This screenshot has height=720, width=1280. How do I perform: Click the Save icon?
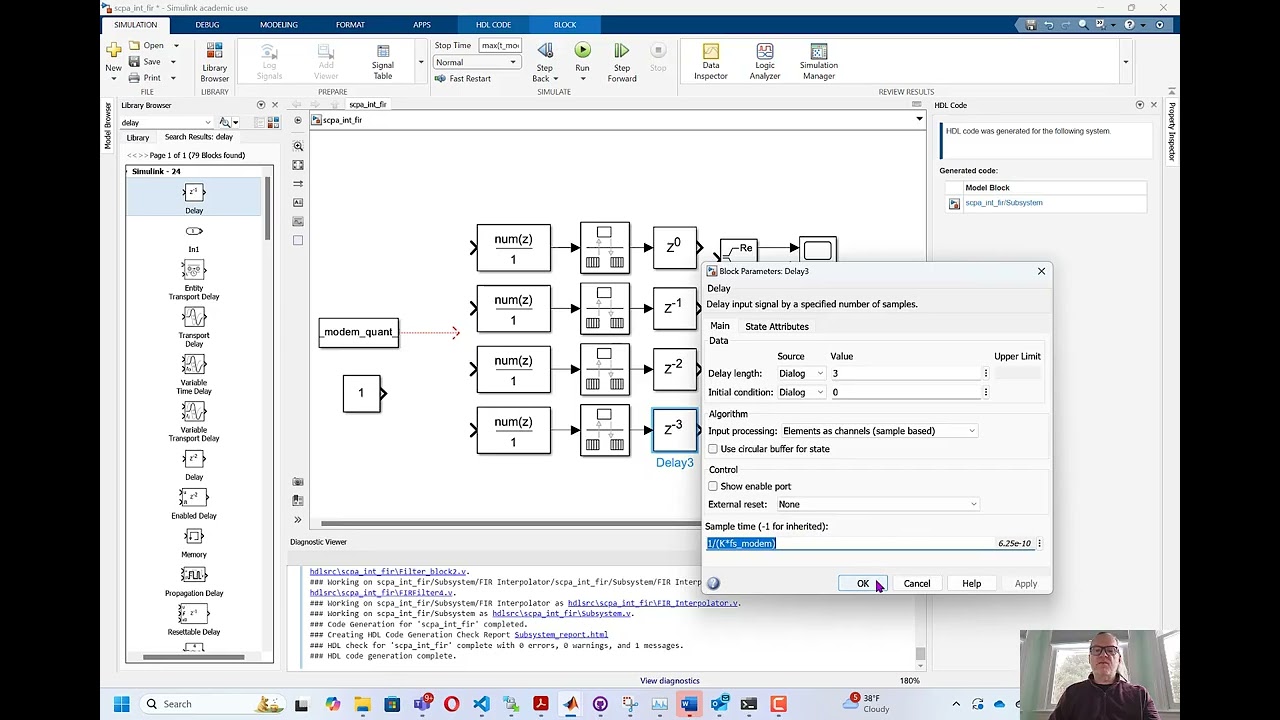[x=134, y=61]
